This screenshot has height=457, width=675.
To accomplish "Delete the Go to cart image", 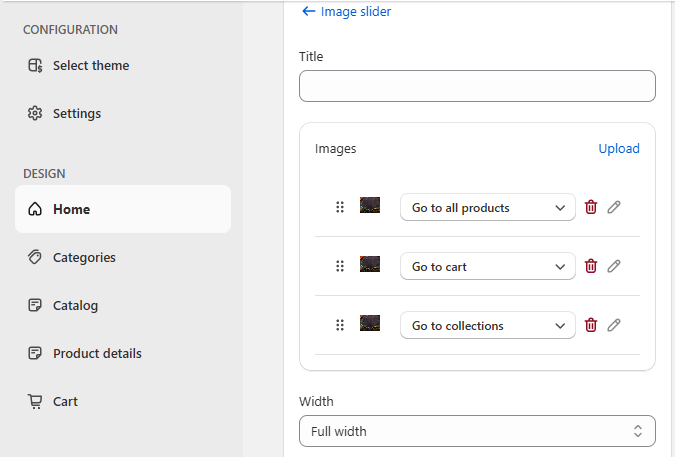I will (x=591, y=266).
